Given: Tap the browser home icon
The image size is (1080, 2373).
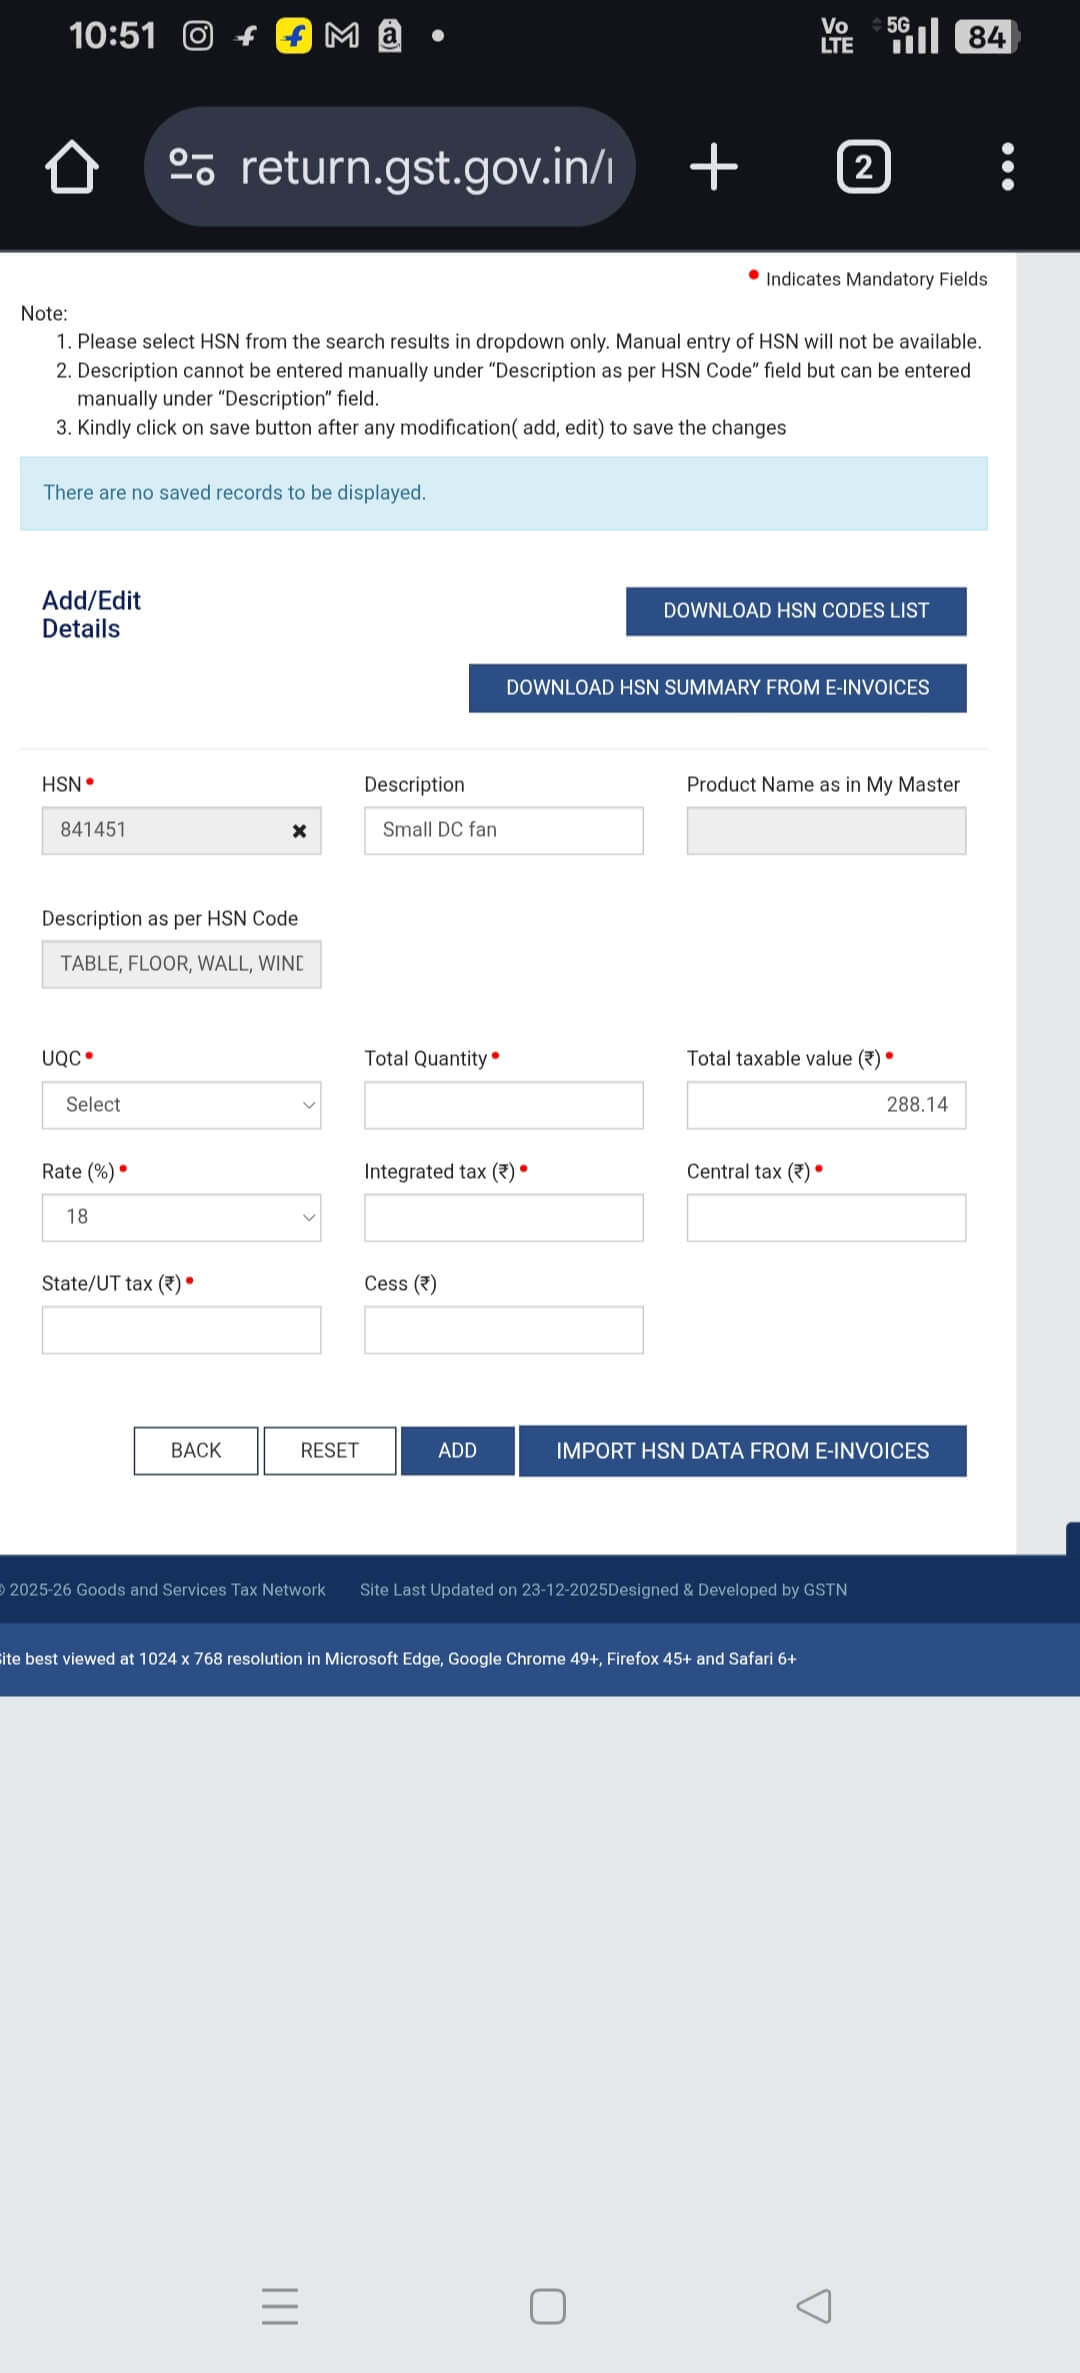Looking at the screenshot, I should coord(72,166).
